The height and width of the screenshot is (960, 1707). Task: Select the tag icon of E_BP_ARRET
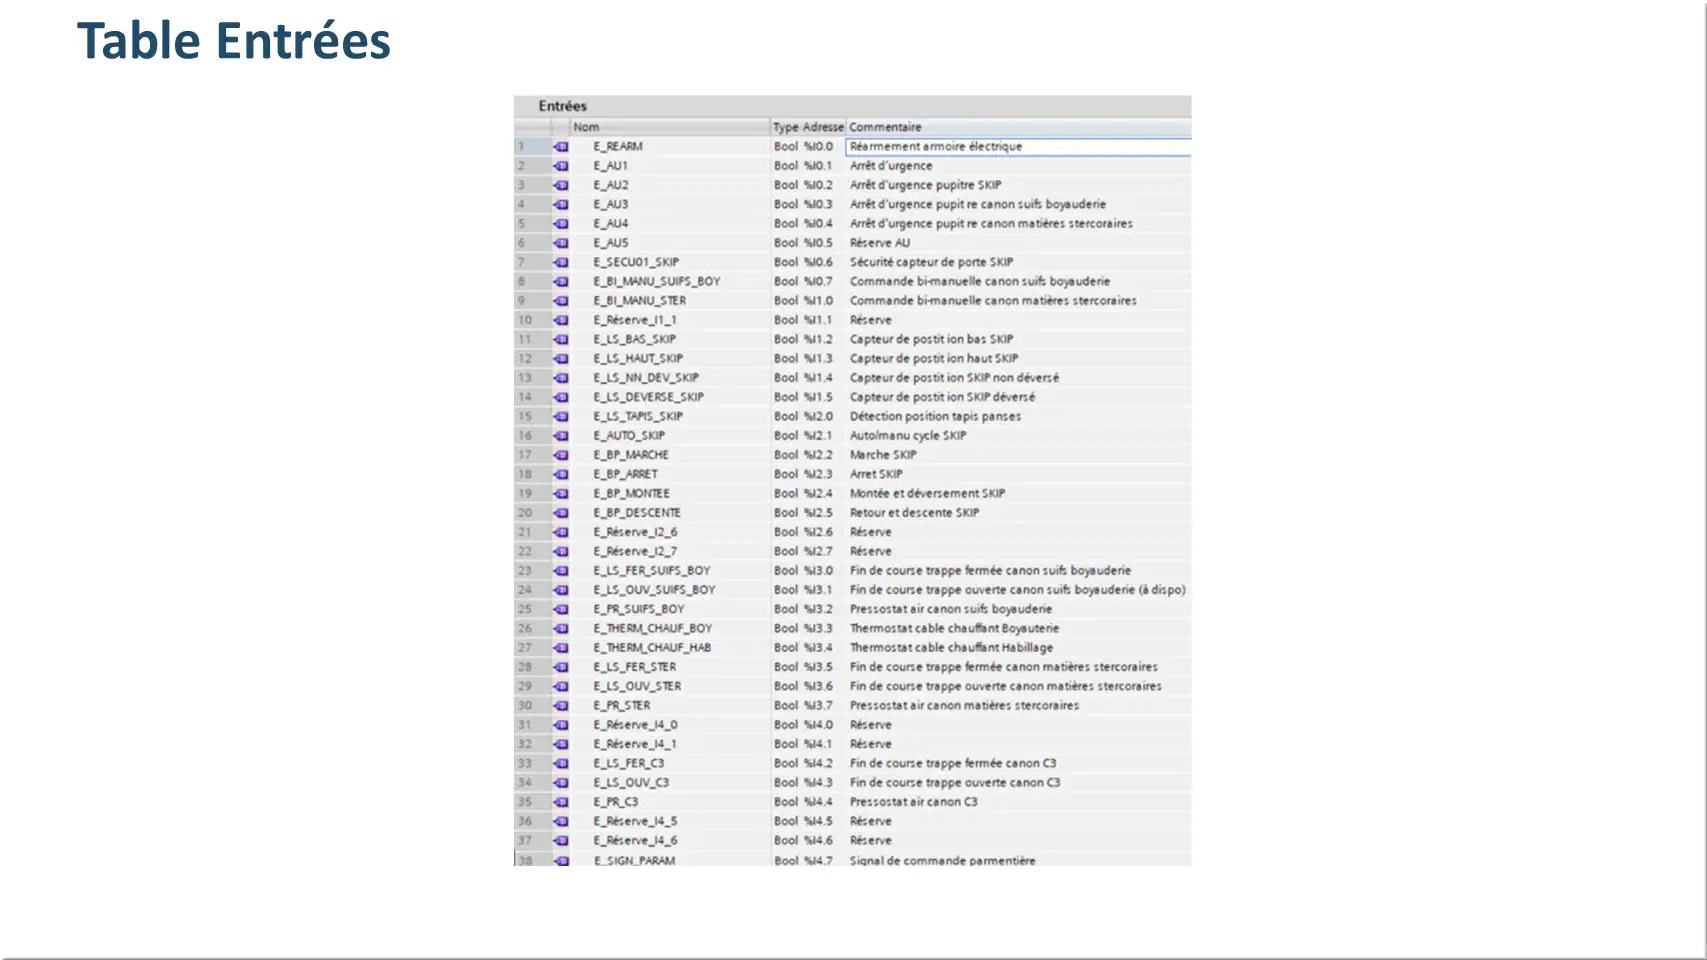[561, 474]
